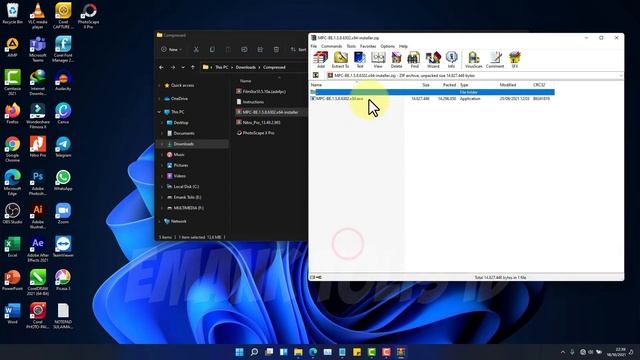640x360 pixels.
Task: Open Audacity desktop shortcut
Action: coord(63,80)
